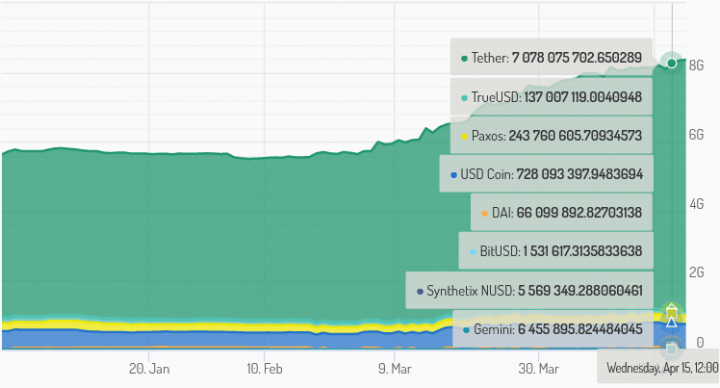Click the purple Synthetix NUSD dot
Screen dimensions: 720x388
pyautogui.click(x=420, y=292)
